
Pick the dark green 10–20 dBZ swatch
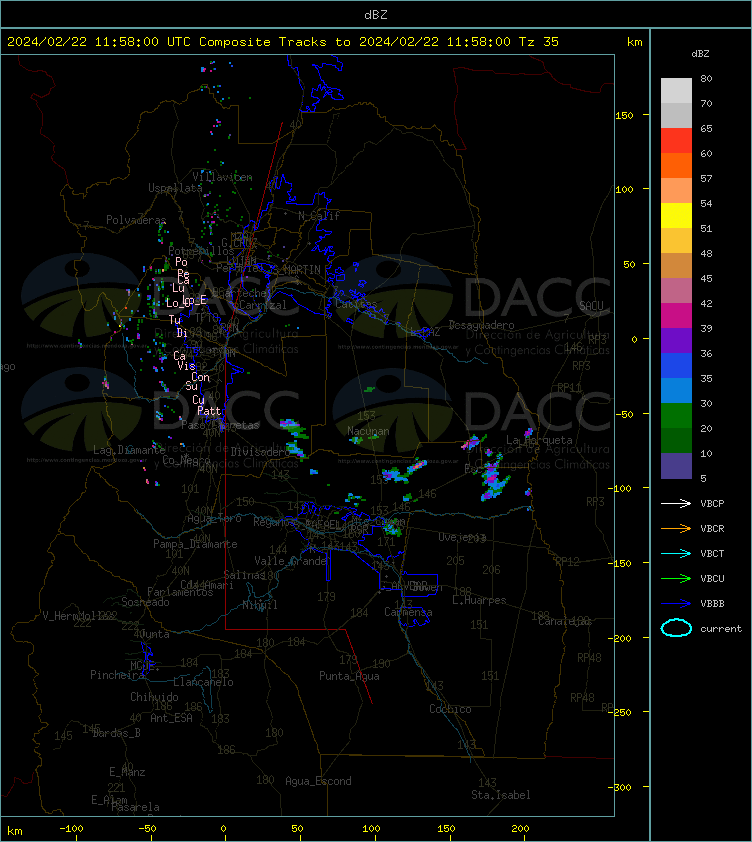(676, 440)
